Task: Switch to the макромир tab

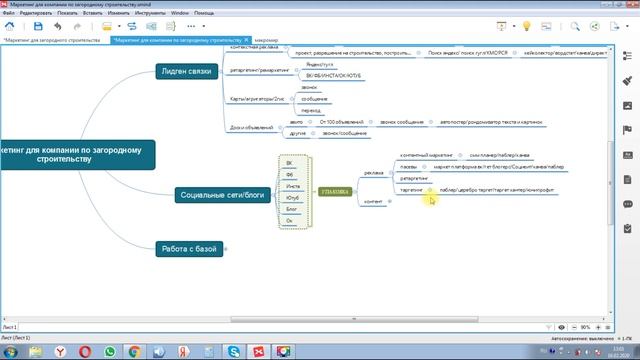Action: [266, 40]
